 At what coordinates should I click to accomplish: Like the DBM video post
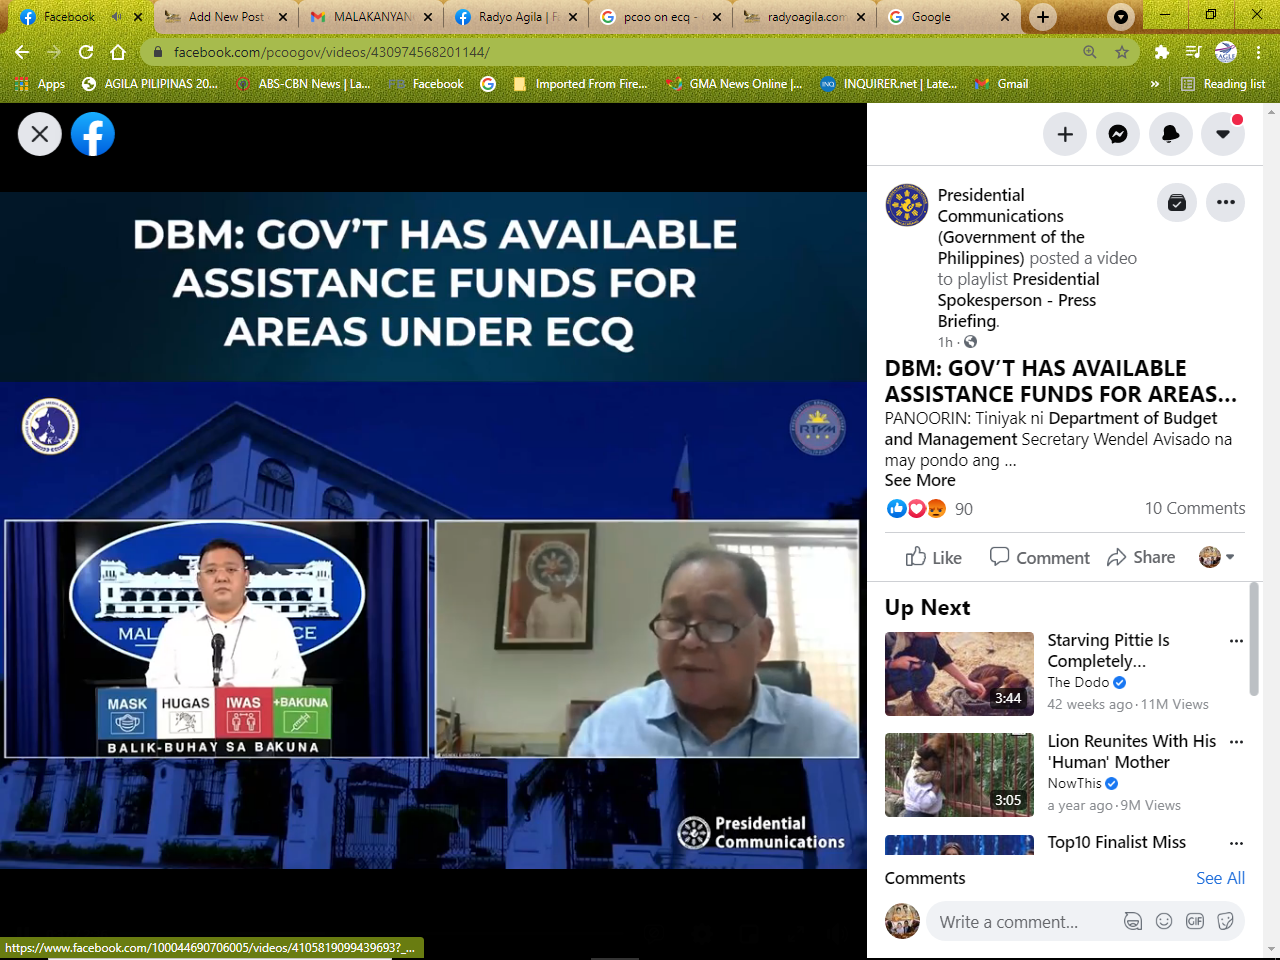coord(933,557)
